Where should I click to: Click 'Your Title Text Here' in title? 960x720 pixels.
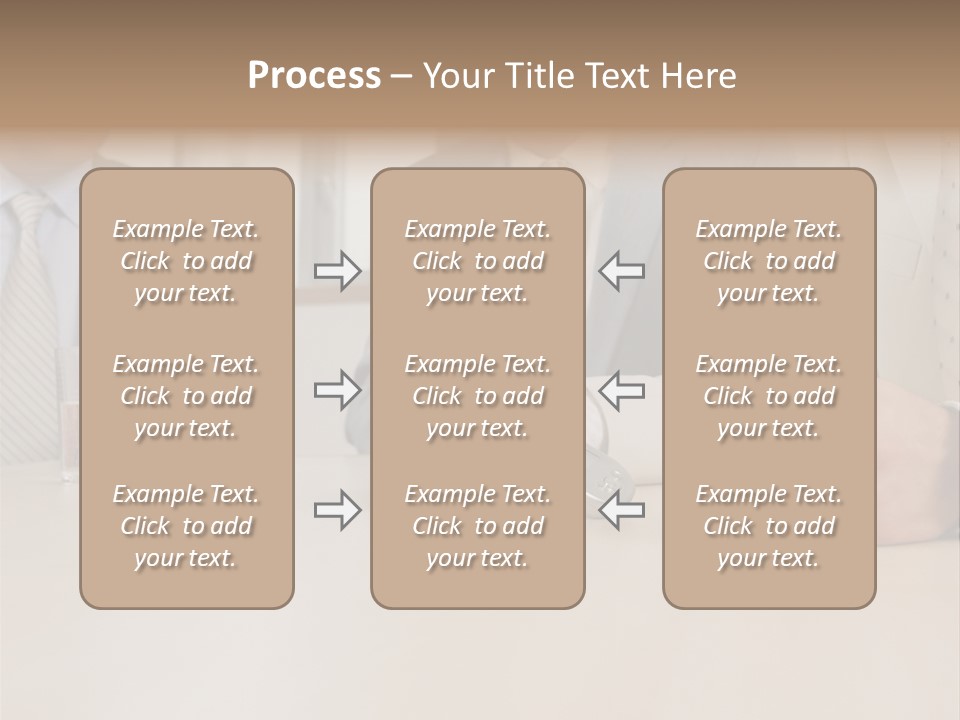(580, 76)
